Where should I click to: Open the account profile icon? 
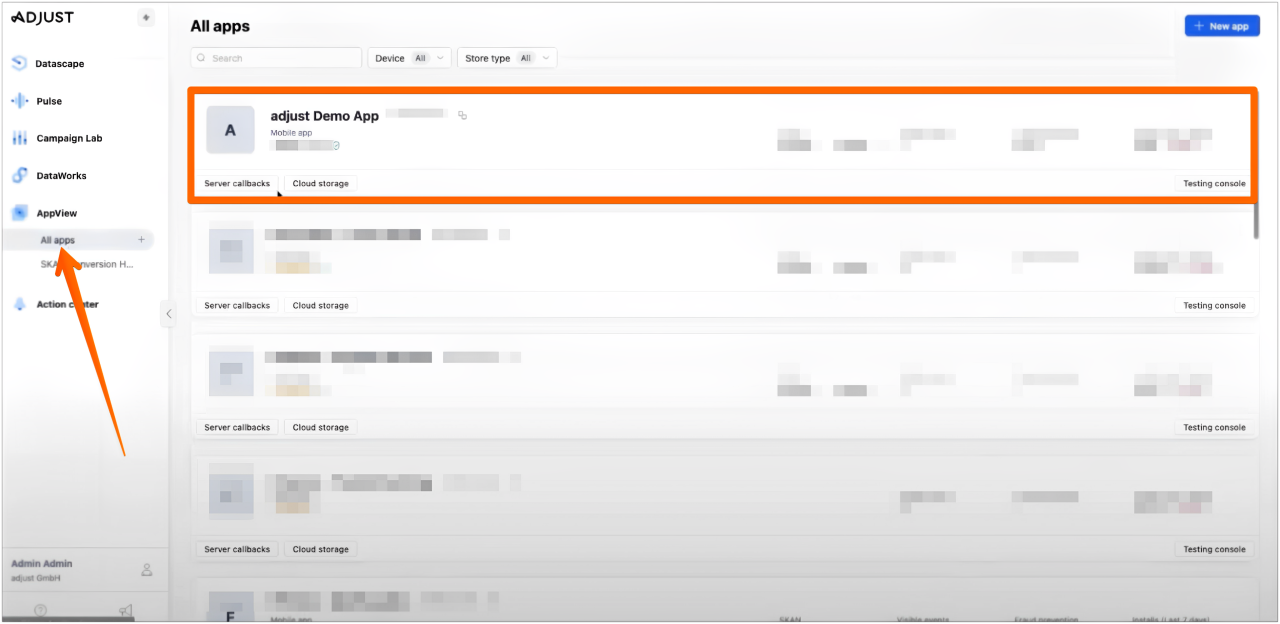pos(146,568)
